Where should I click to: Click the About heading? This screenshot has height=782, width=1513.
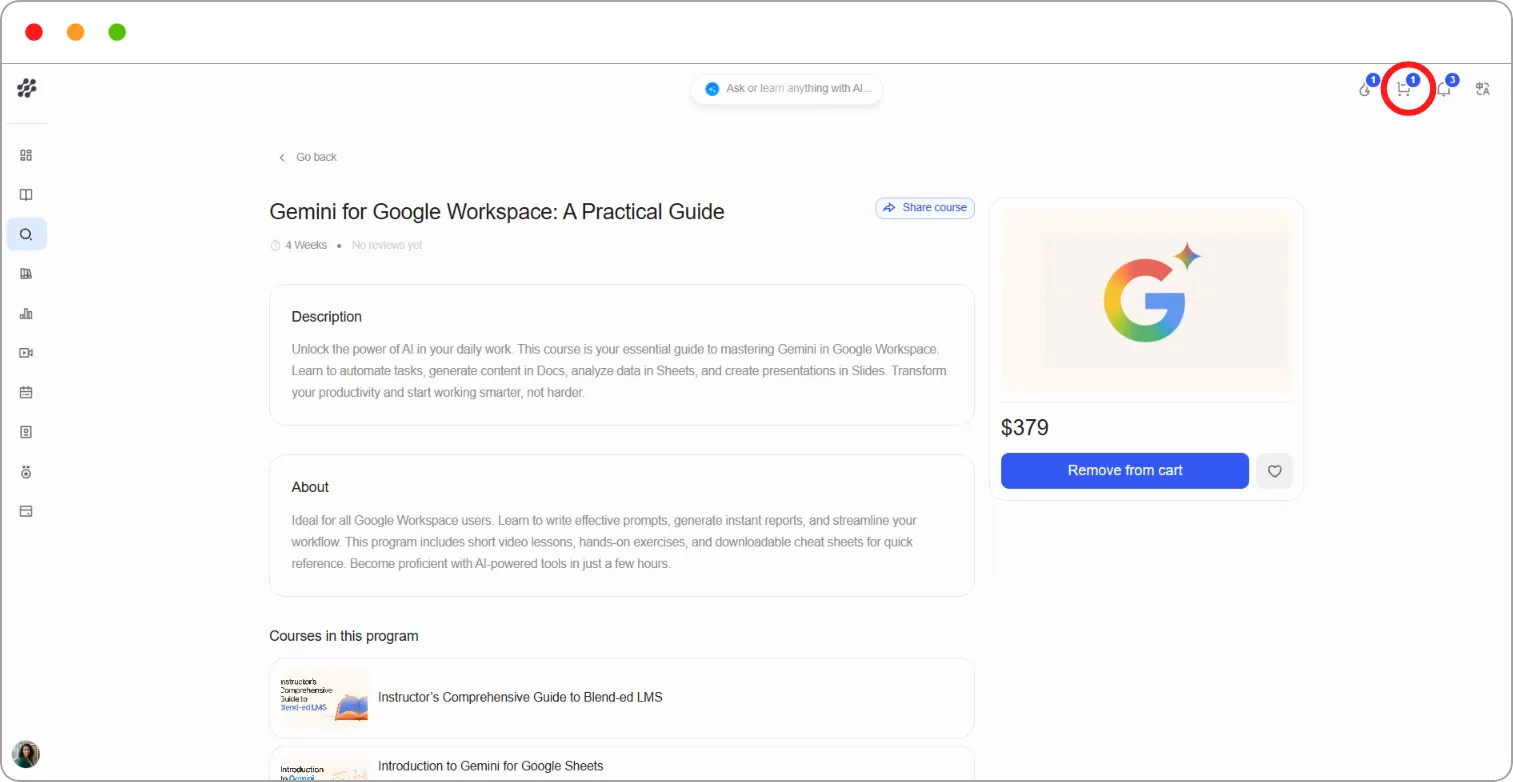click(x=310, y=487)
